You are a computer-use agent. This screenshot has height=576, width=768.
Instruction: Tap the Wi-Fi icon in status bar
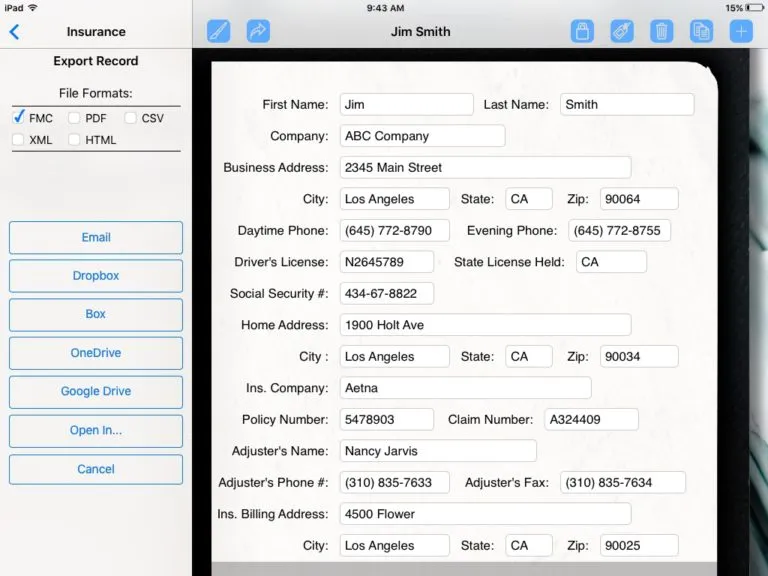(33, 8)
